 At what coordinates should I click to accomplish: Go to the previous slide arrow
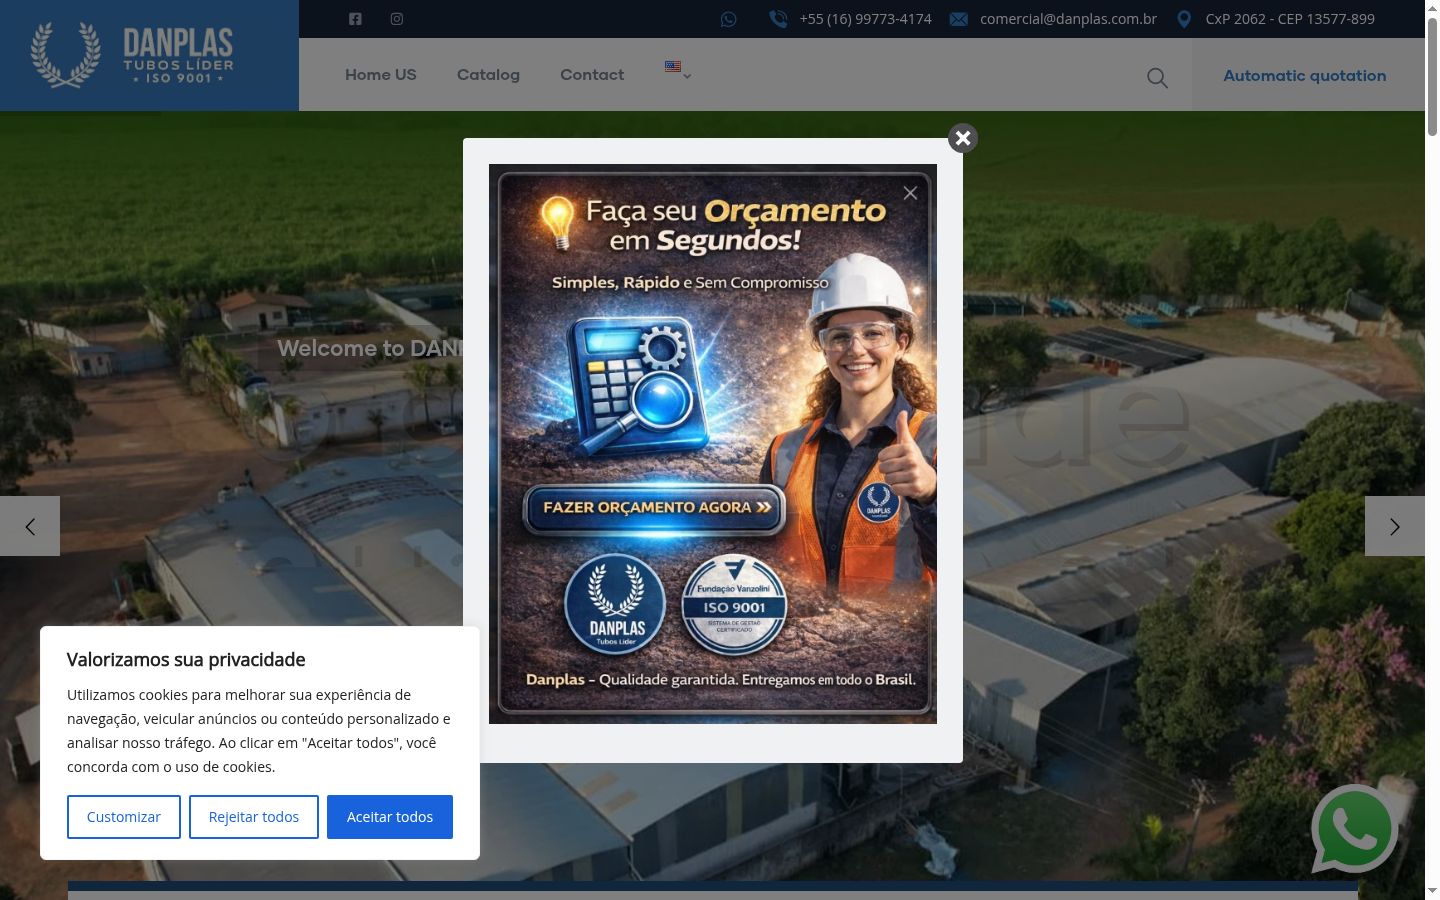click(30, 526)
